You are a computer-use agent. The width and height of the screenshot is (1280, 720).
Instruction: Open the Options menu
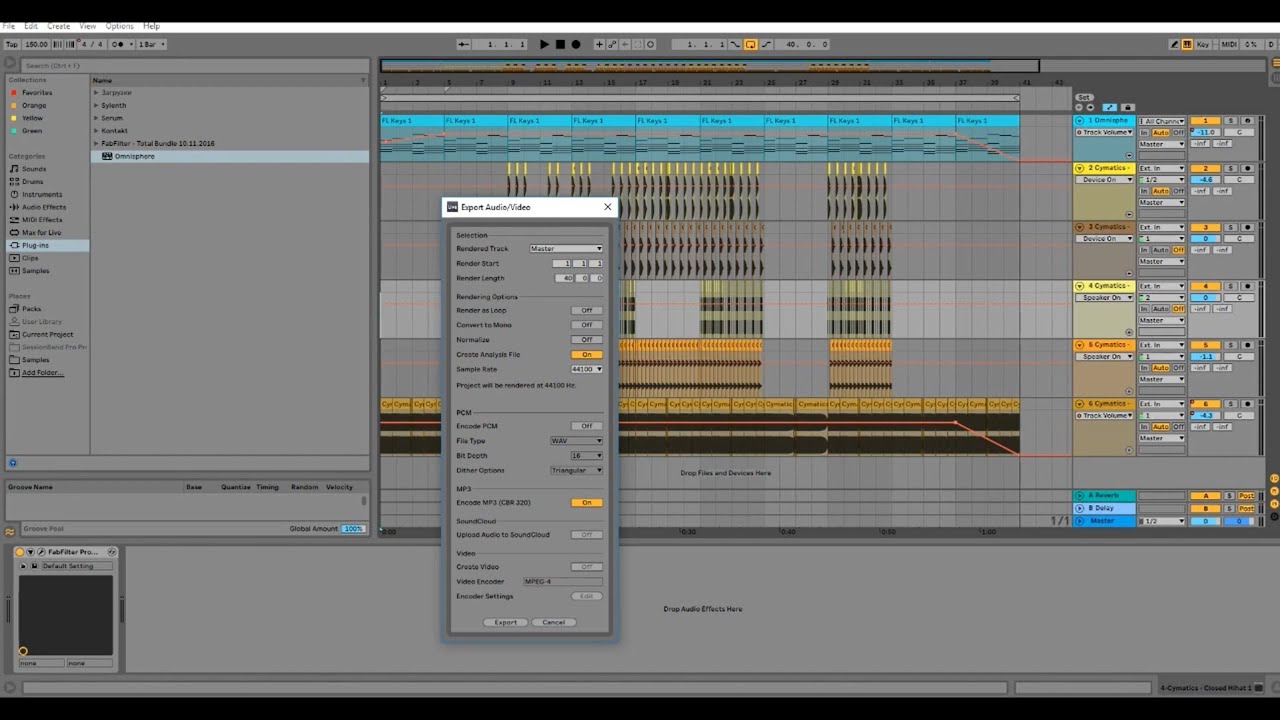pyautogui.click(x=119, y=26)
